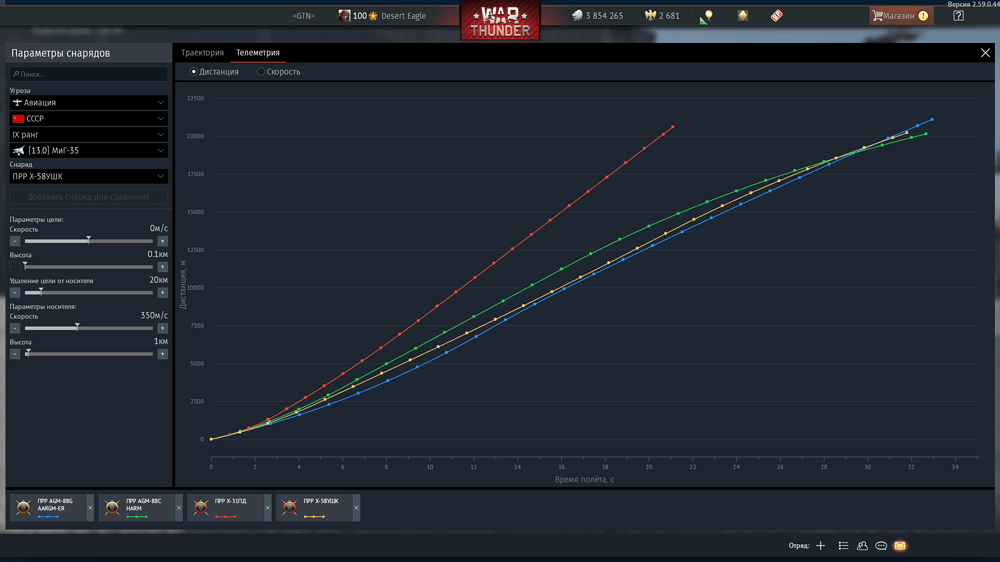Image resolution: width=1000 pixels, height=562 pixels.
Task: Click the player avatar icon
Action: coord(344,15)
